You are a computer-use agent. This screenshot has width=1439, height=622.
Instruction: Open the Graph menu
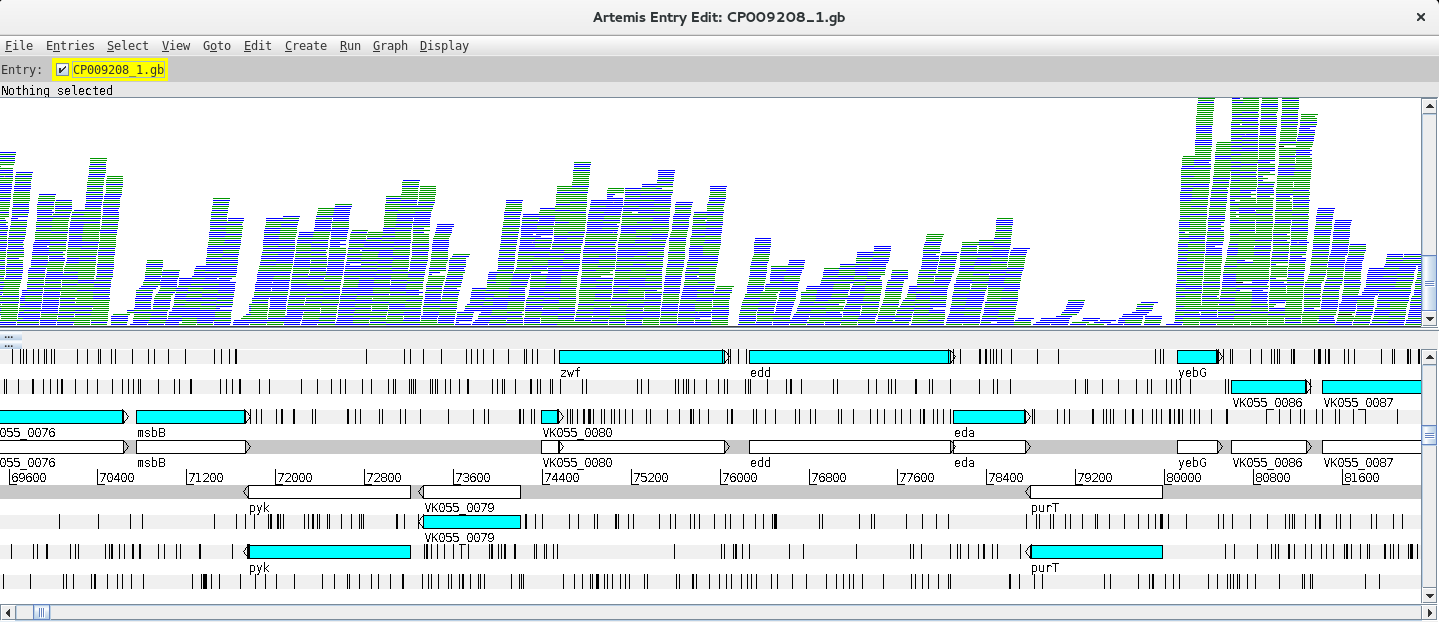pyautogui.click(x=390, y=46)
